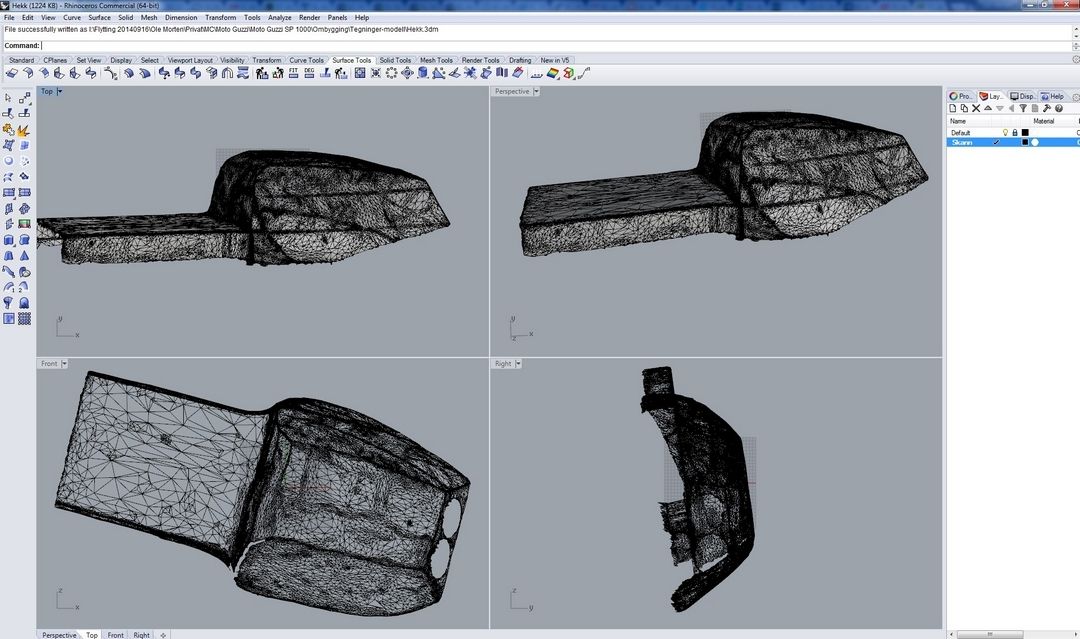Screen dimensions: 1080x639
Task: Click the New Sublayer icon in Layers panel
Action: pyautogui.click(x=964, y=108)
